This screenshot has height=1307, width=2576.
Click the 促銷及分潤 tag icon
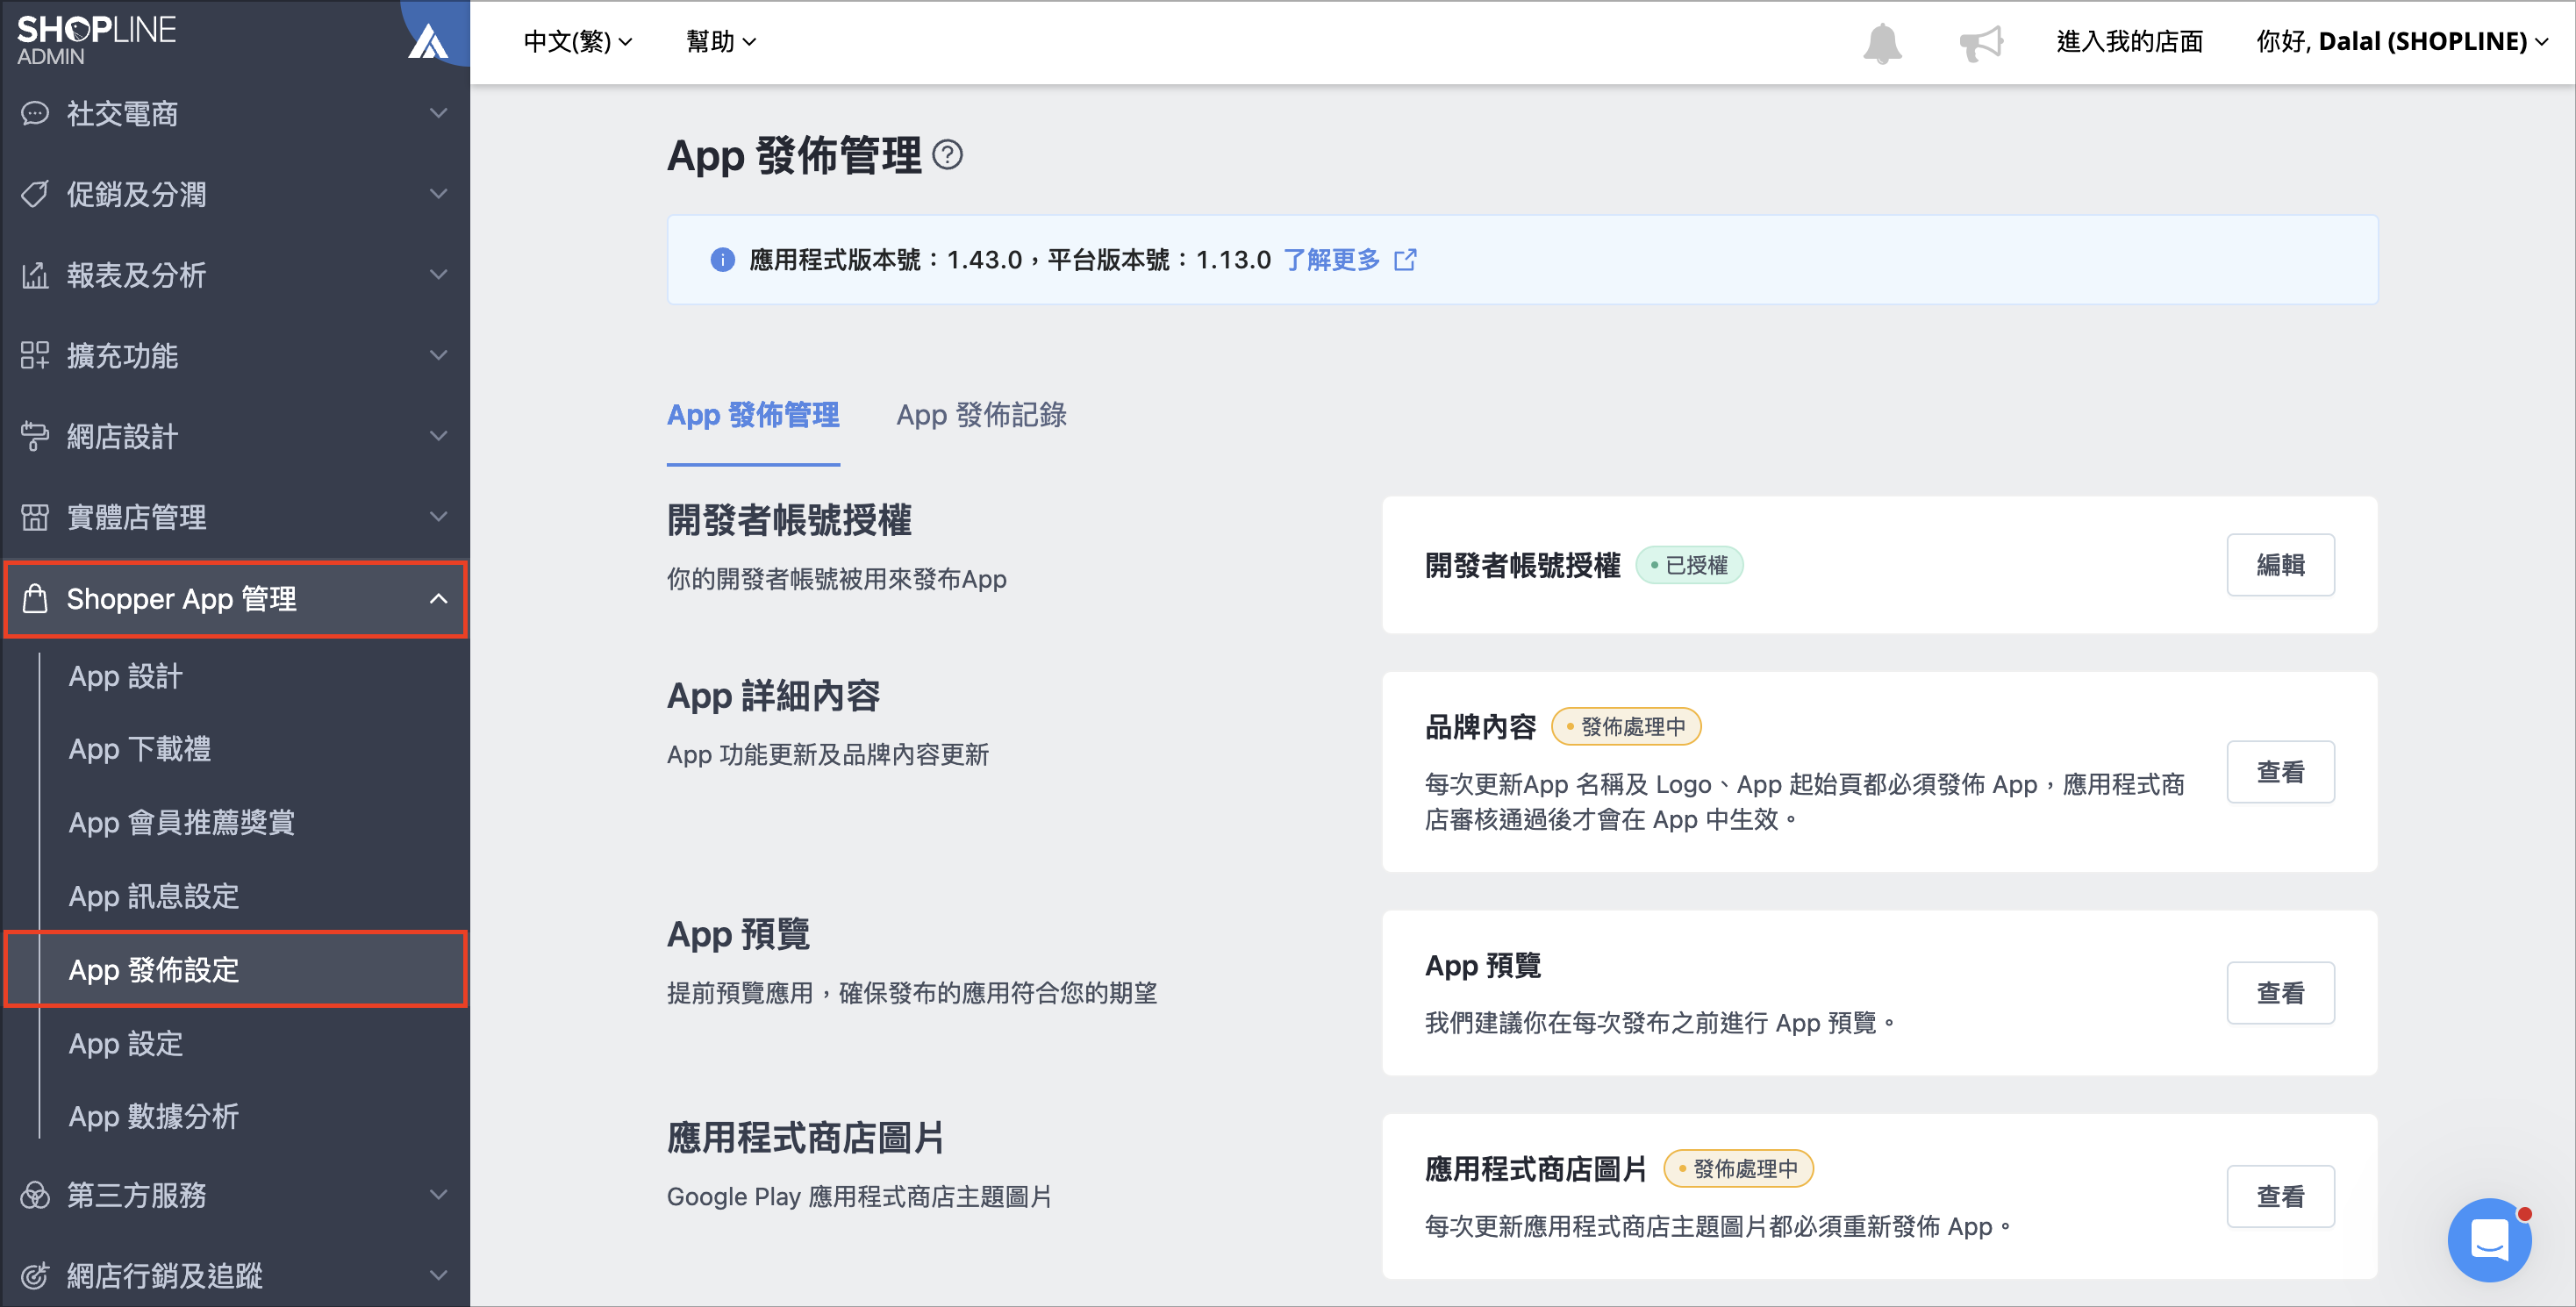pos(35,194)
